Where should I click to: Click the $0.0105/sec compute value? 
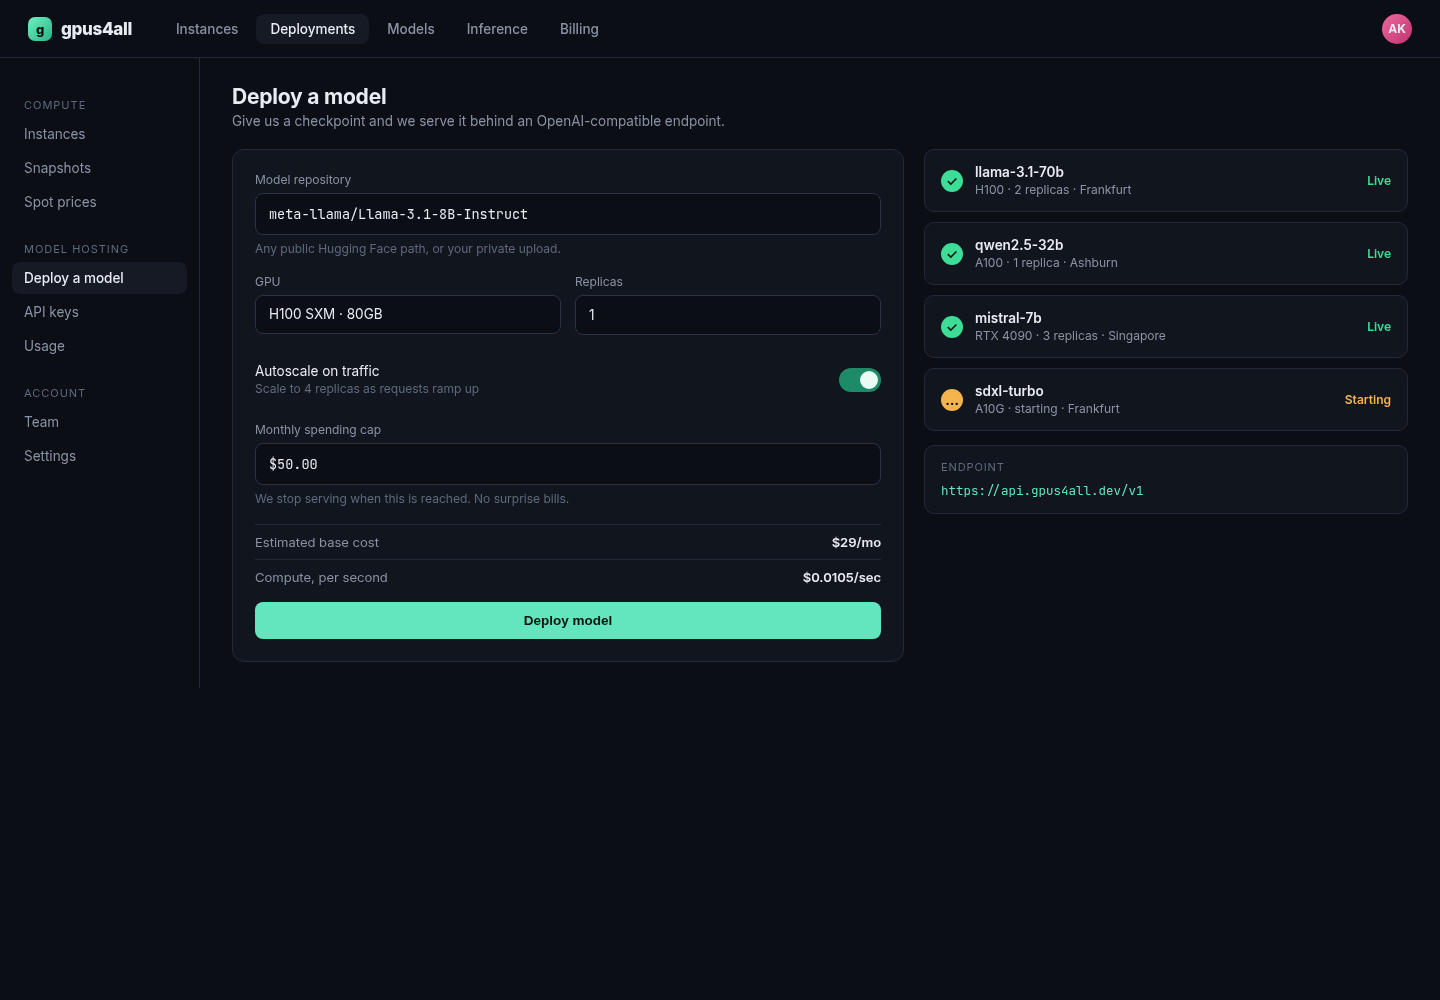[x=842, y=578]
